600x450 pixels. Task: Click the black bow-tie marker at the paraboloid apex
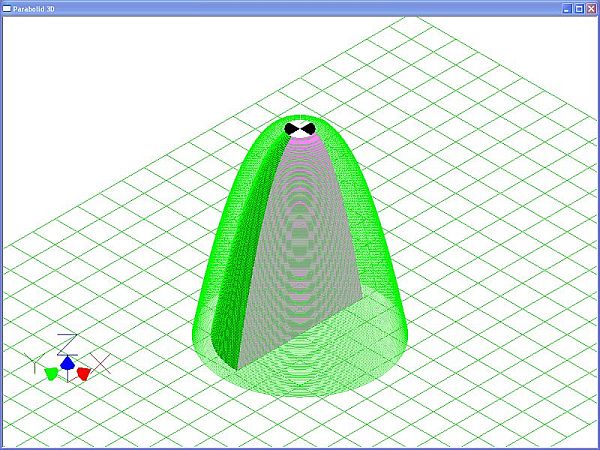(x=300, y=129)
